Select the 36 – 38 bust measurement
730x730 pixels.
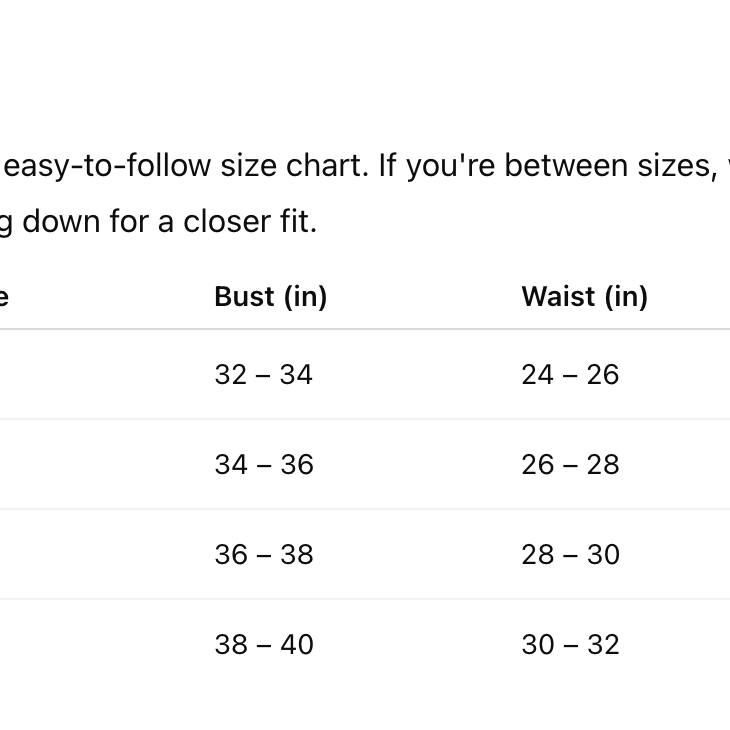pos(264,555)
